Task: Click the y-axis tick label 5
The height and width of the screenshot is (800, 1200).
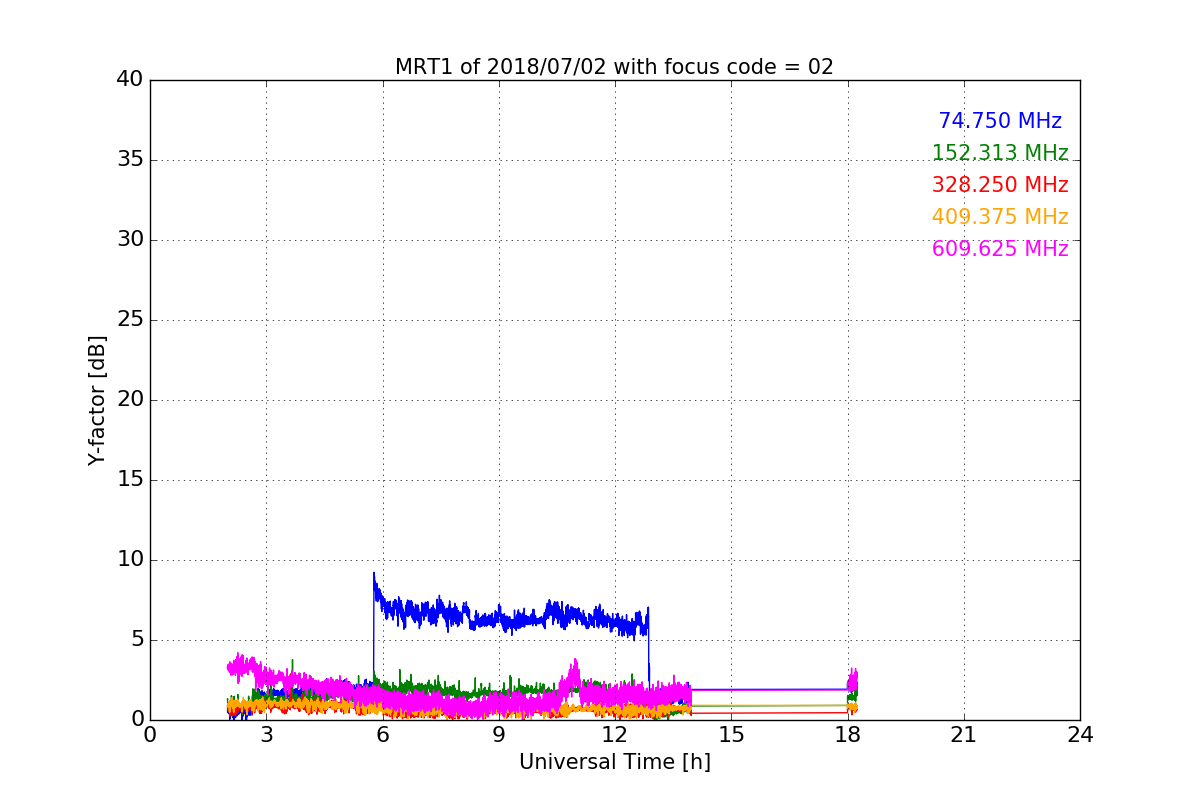Action: click(136, 640)
